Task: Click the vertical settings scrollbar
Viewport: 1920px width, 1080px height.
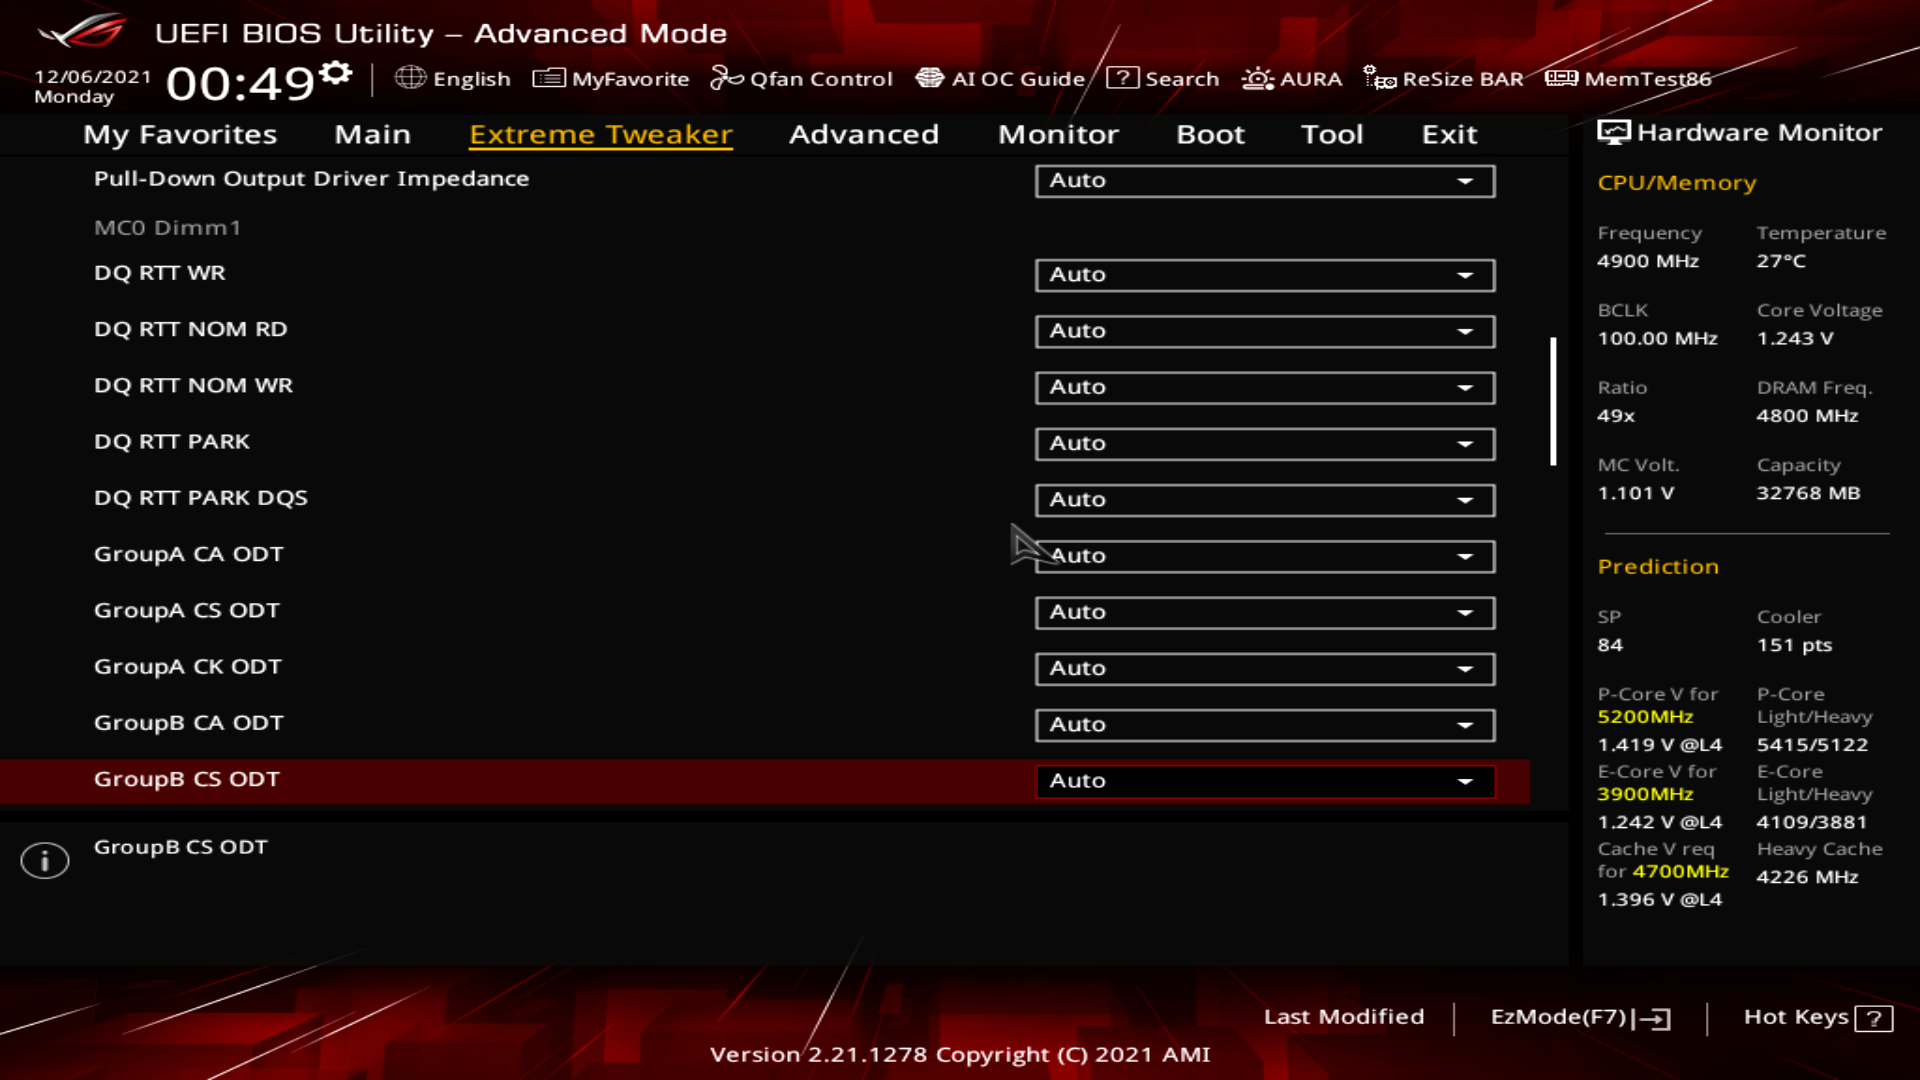Action: [x=1553, y=401]
